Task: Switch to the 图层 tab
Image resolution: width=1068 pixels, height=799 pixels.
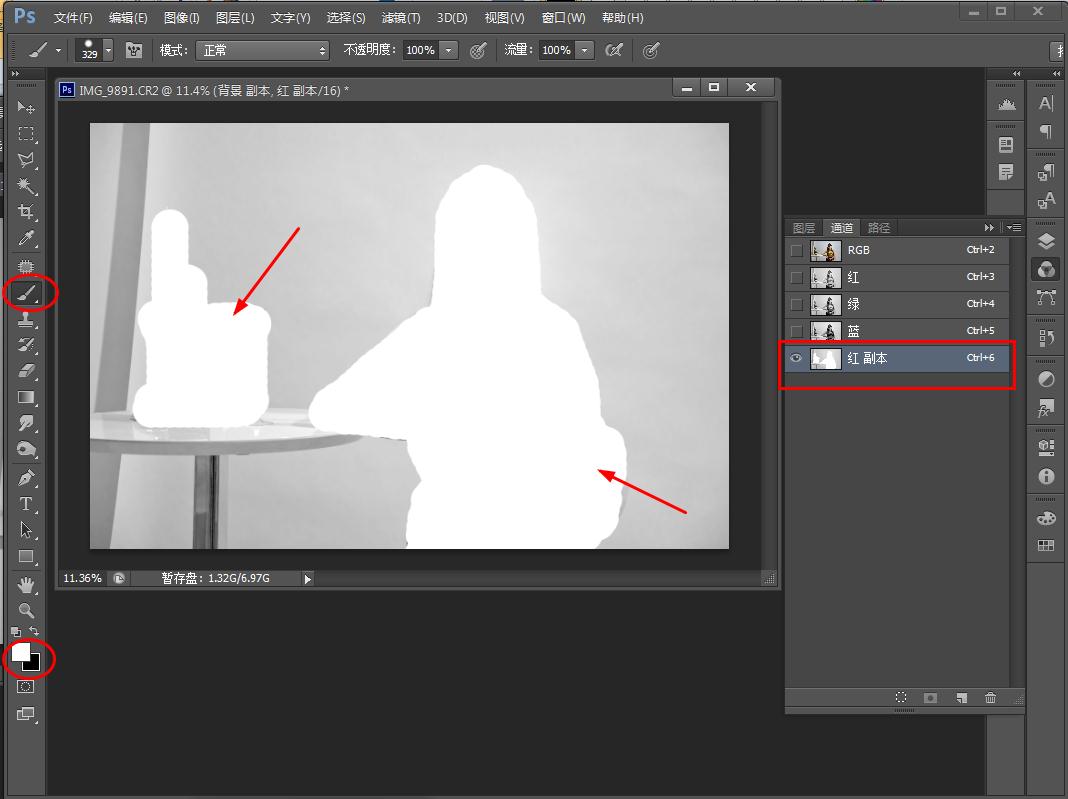Action: (804, 228)
